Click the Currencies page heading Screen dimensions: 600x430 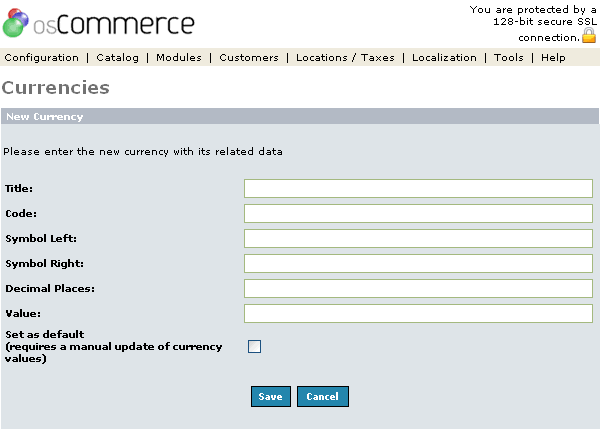coord(56,88)
